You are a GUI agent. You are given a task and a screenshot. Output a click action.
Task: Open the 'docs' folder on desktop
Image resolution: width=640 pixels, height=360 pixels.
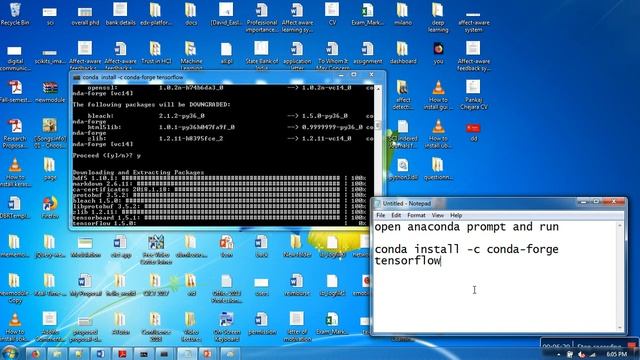[x=191, y=13]
